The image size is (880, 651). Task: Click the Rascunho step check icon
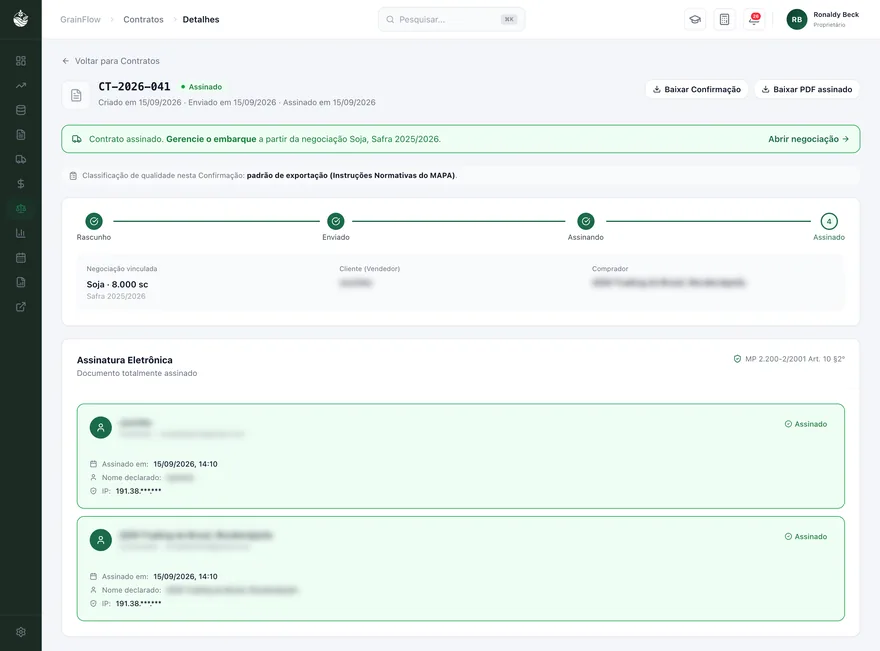coord(94,221)
